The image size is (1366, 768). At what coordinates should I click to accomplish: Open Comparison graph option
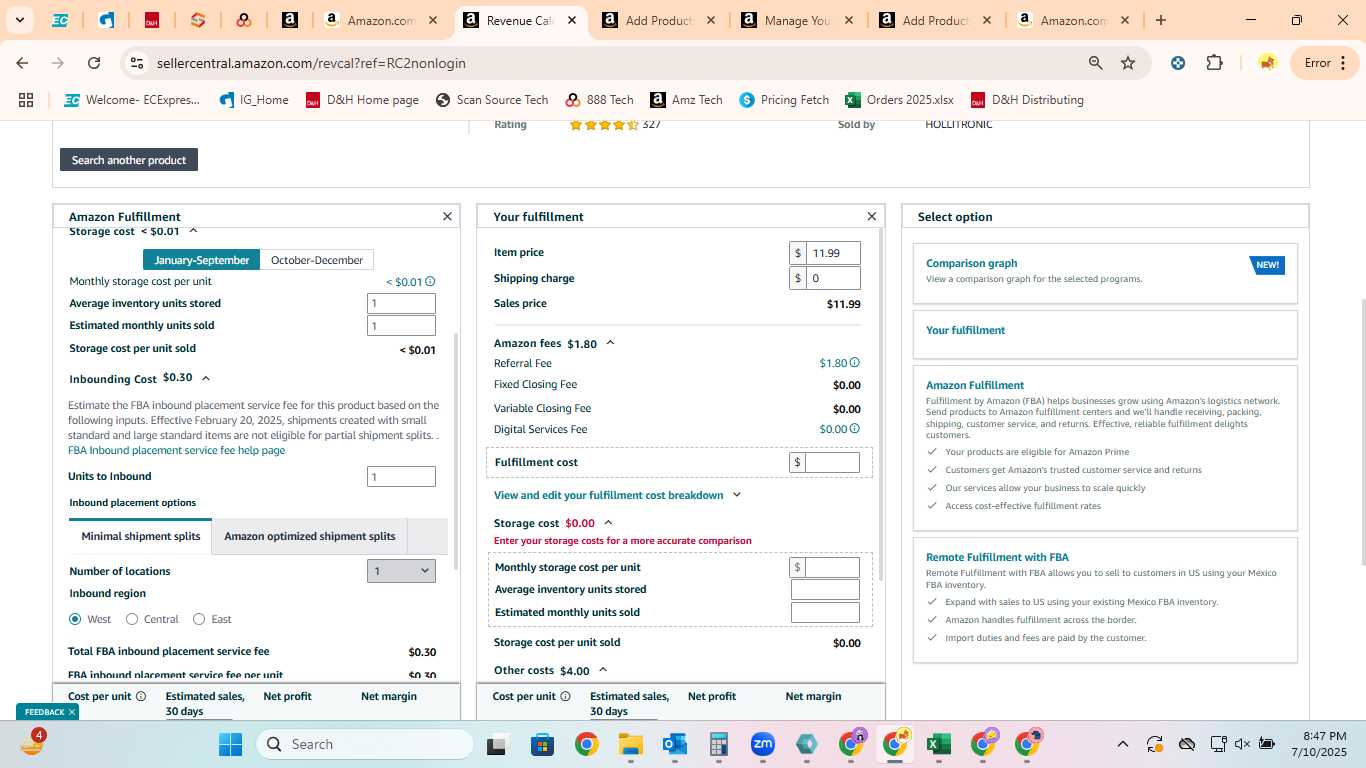pos(1105,273)
